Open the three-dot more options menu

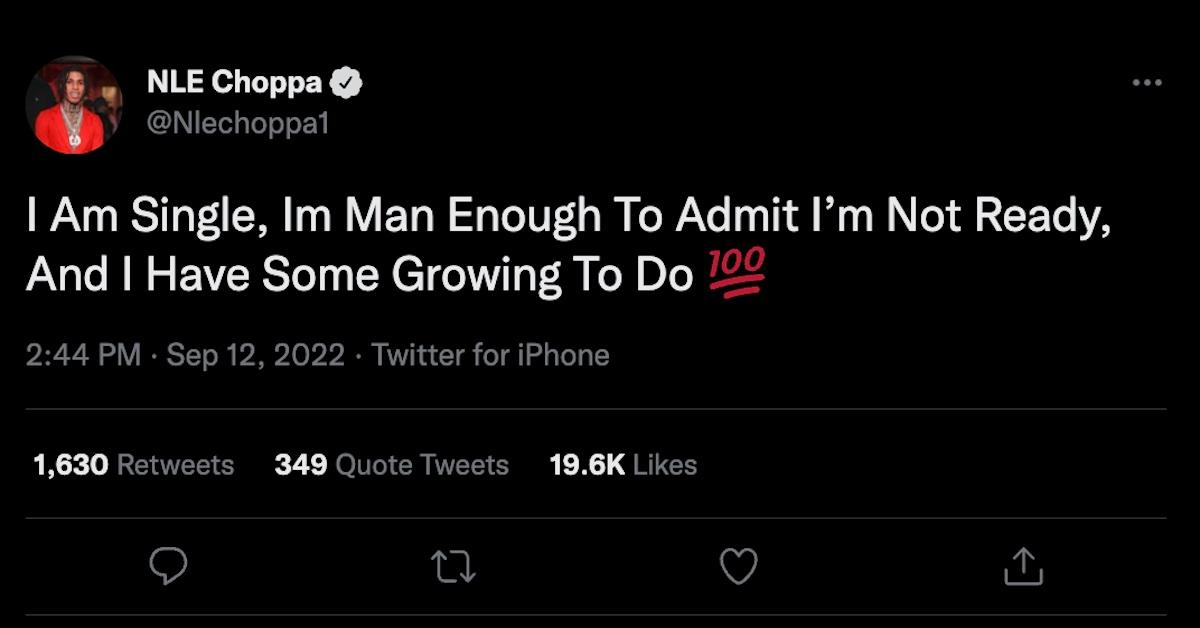coord(1147,84)
